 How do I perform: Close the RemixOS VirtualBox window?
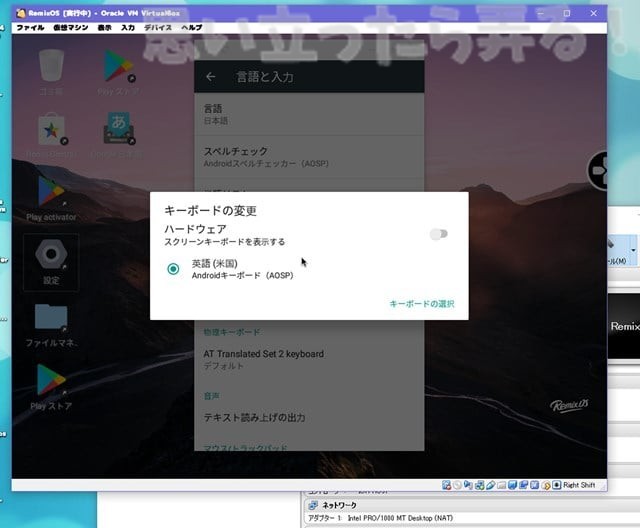click(x=593, y=13)
